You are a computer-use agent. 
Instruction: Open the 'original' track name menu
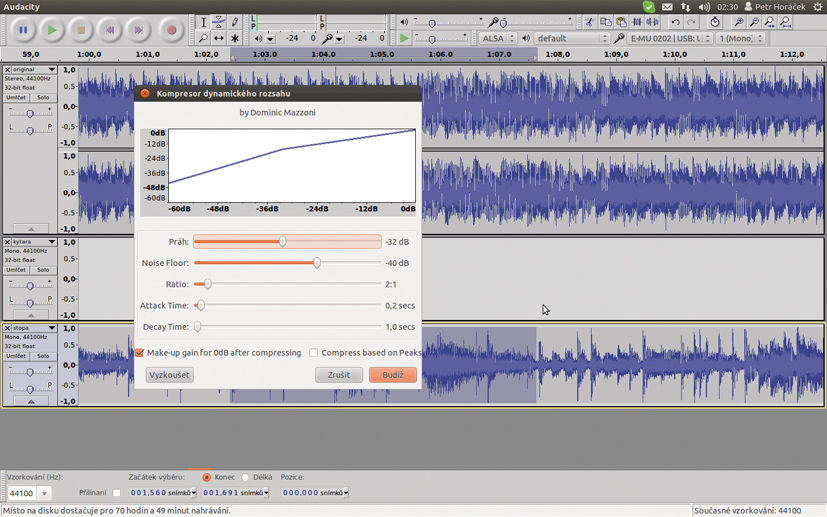point(34,69)
